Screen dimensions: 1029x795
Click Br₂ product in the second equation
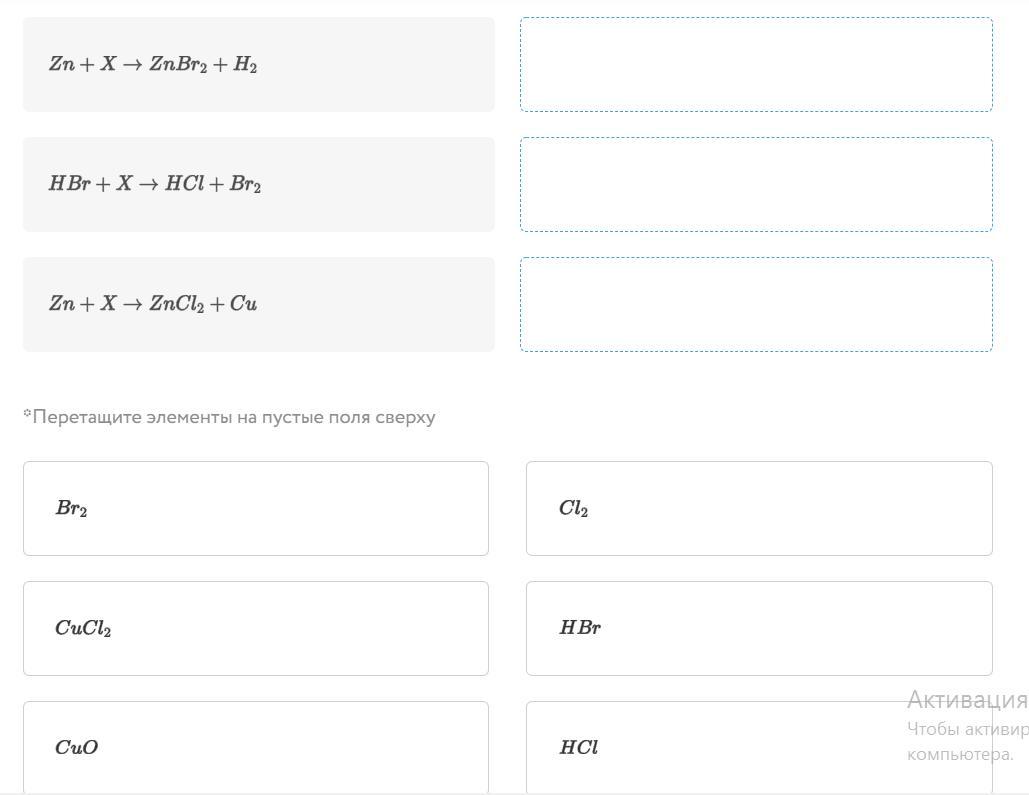pyautogui.click(x=245, y=185)
